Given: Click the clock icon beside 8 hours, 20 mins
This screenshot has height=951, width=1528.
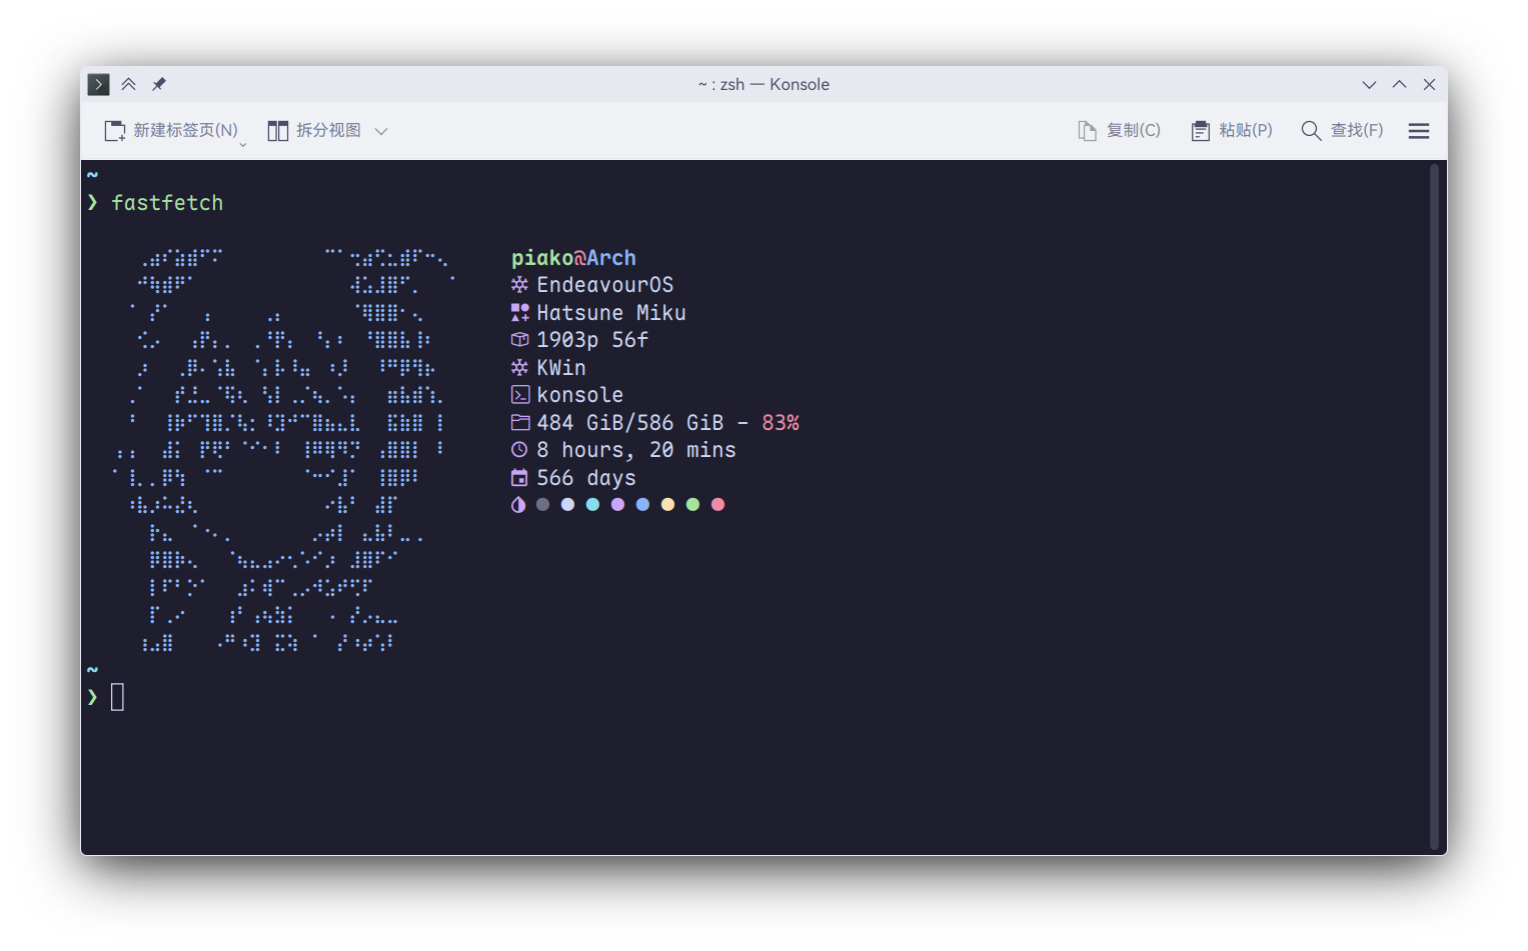Looking at the screenshot, I should (x=519, y=450).
